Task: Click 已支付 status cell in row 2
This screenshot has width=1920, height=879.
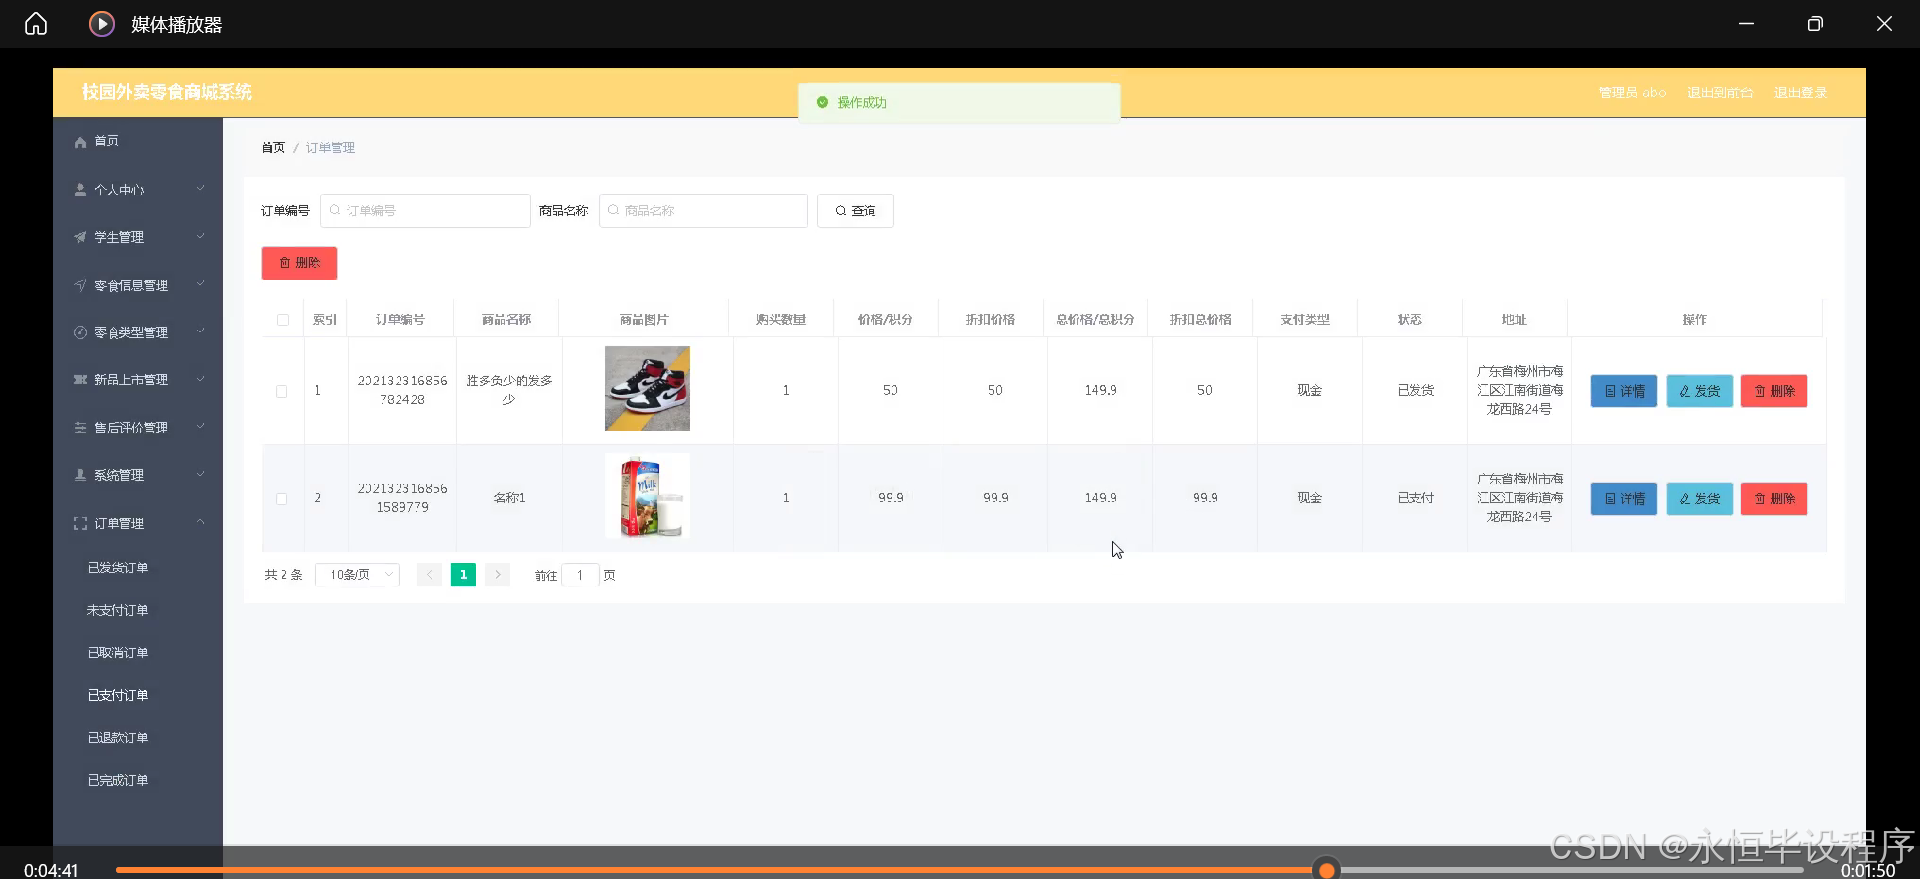Action: point(1415,498)
